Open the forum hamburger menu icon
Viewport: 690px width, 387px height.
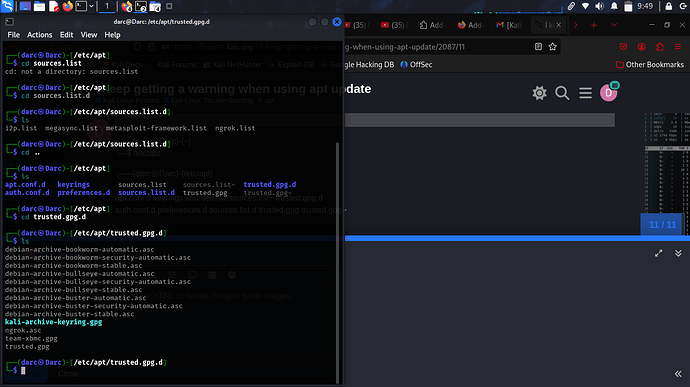tap(585, 93)
